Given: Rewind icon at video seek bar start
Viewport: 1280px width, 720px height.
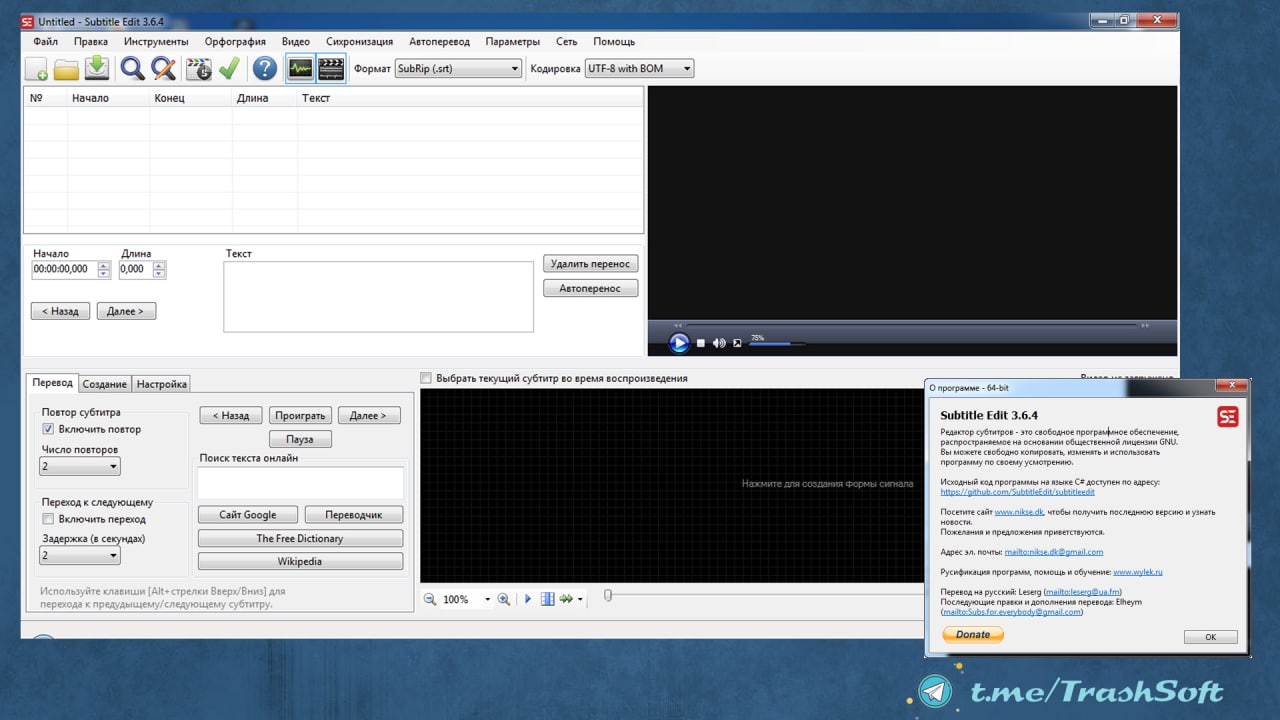Looking at the screenshot, I should coord(677,325).
